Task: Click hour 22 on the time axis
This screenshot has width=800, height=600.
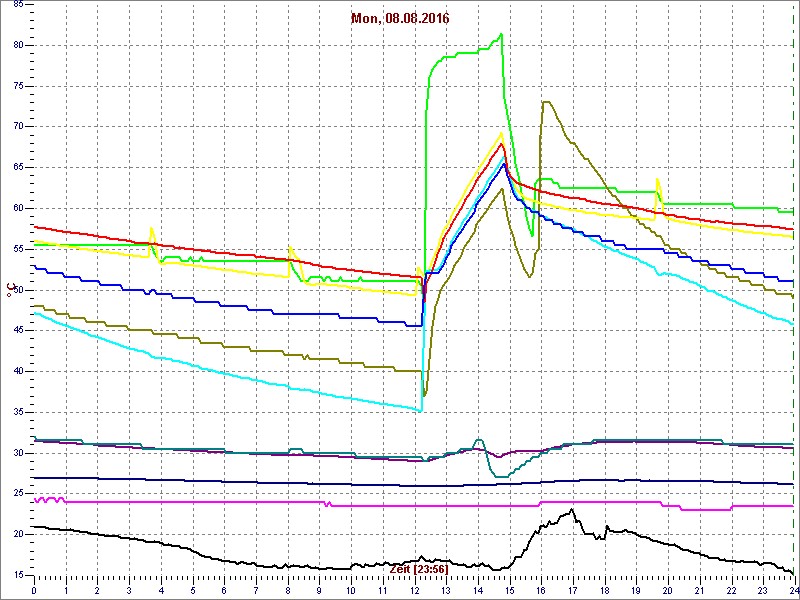Action: pyautogui.click(x=730, y=589)
